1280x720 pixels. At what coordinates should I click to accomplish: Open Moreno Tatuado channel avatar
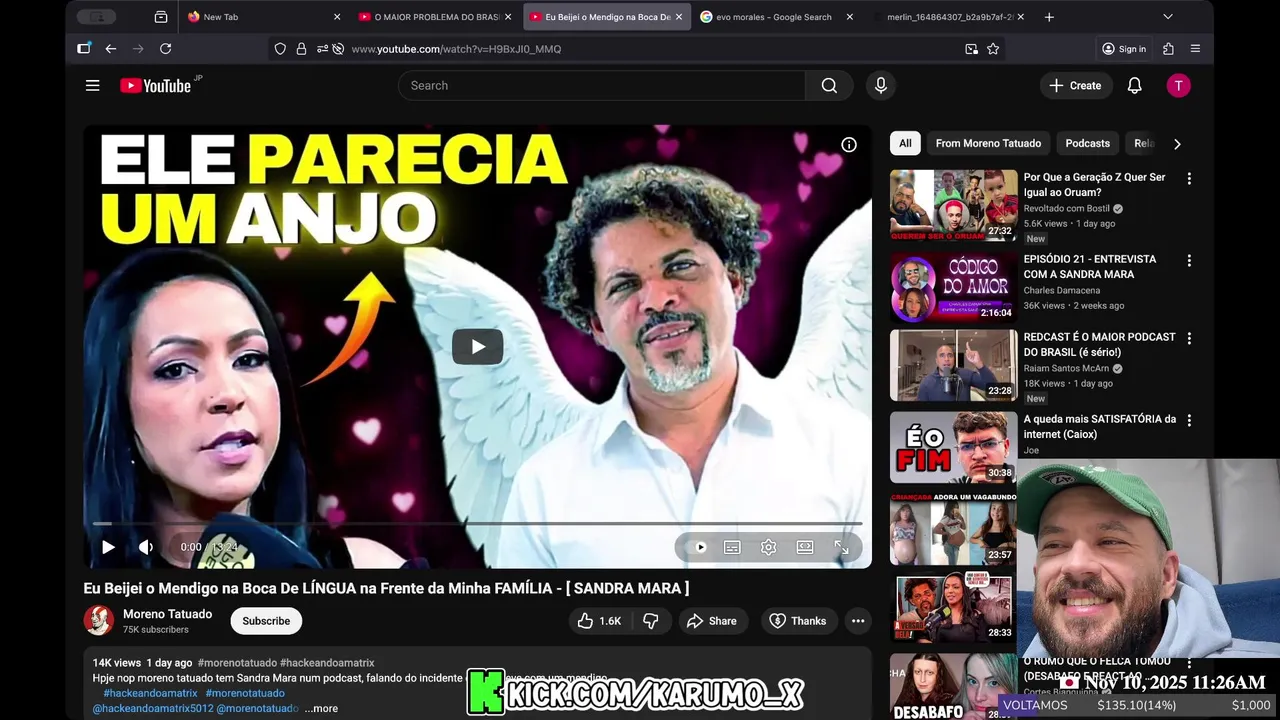coord(99,620)
